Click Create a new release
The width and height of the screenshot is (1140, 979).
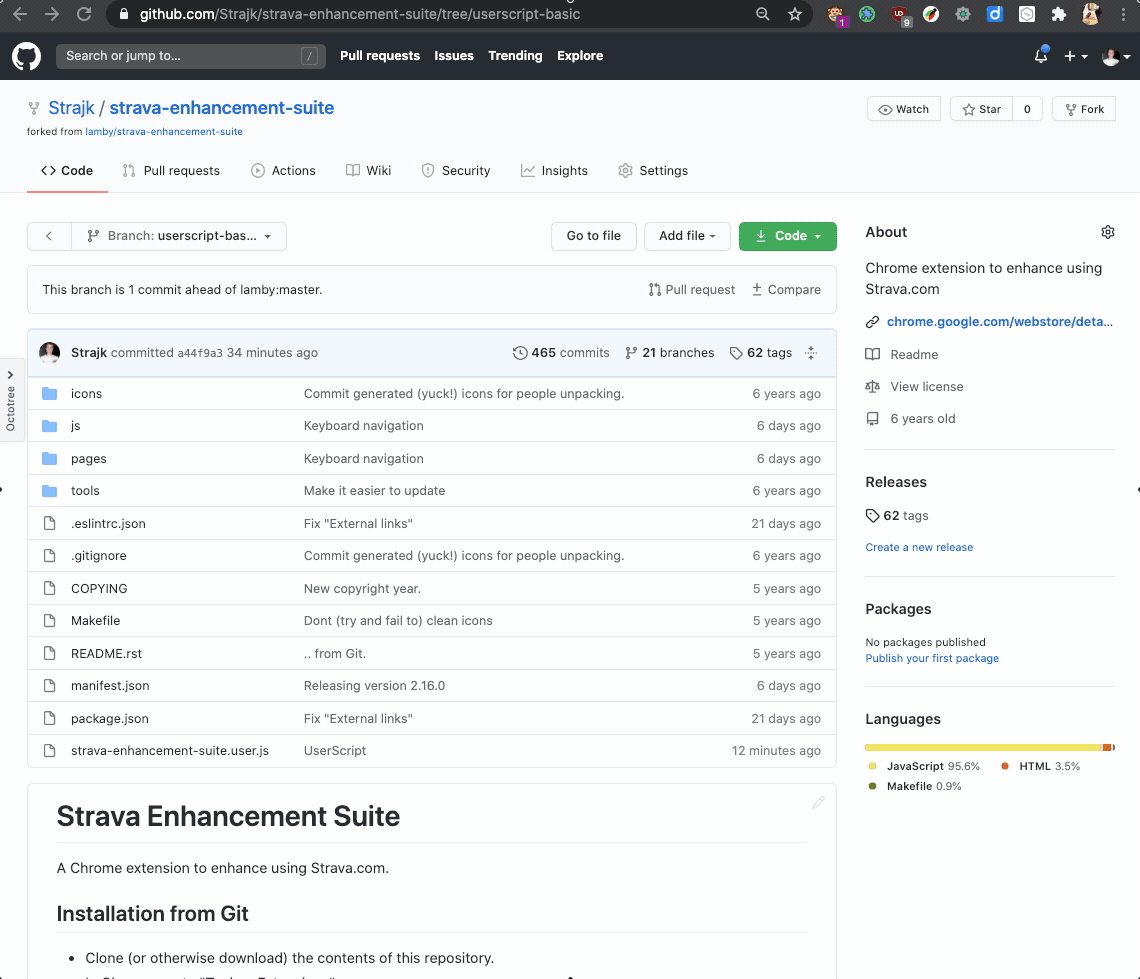click(x=919, y=547)
